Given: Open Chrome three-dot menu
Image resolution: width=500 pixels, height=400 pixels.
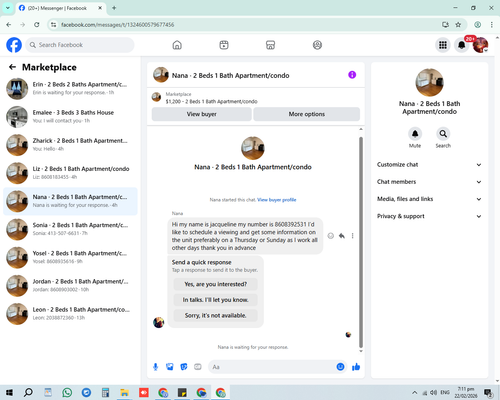Looking at the screenshot, I should point(492,25).
